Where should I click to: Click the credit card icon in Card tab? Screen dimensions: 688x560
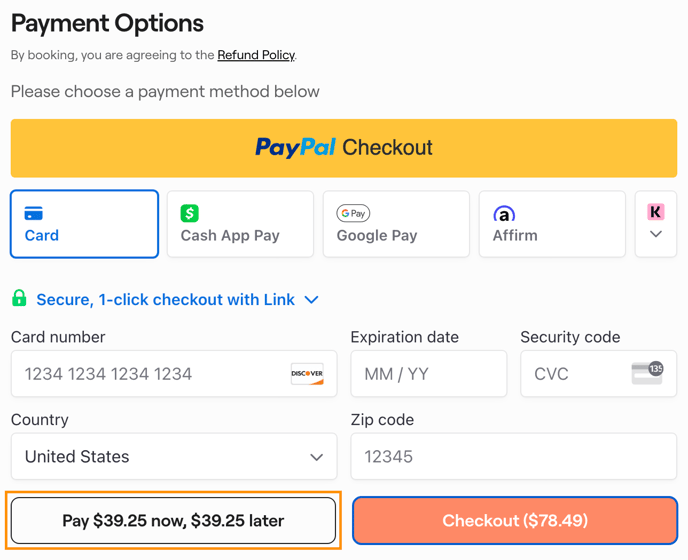click(x=34, y=213)
